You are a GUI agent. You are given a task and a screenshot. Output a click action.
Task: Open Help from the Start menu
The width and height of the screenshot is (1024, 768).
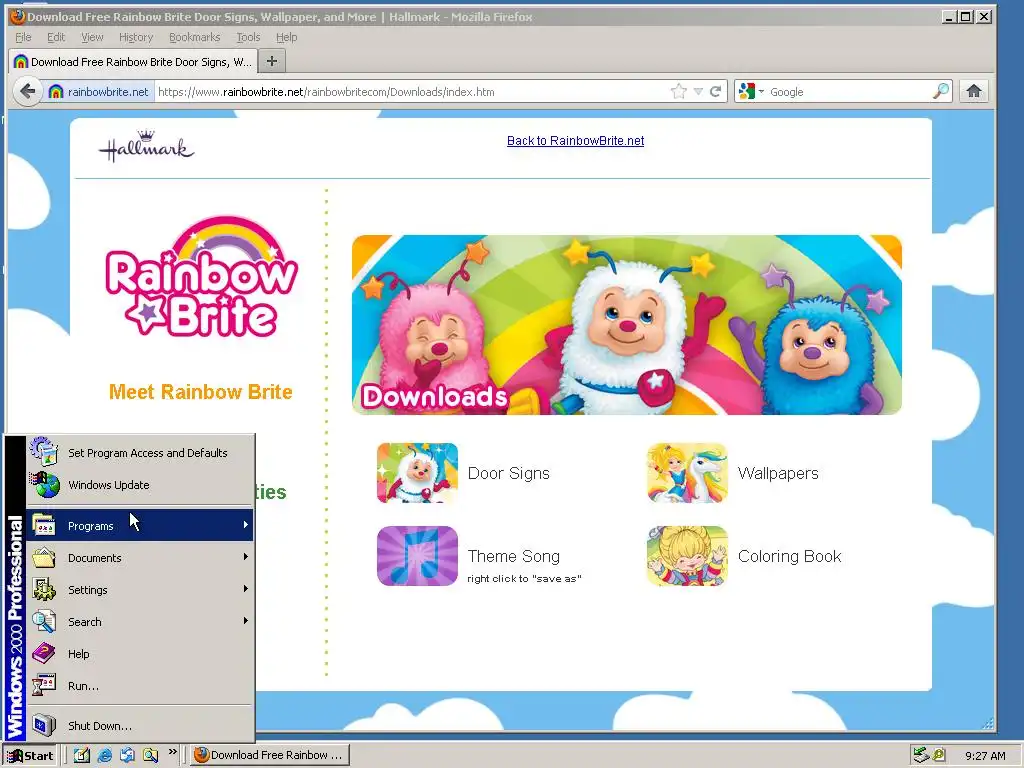click(140, 653)
